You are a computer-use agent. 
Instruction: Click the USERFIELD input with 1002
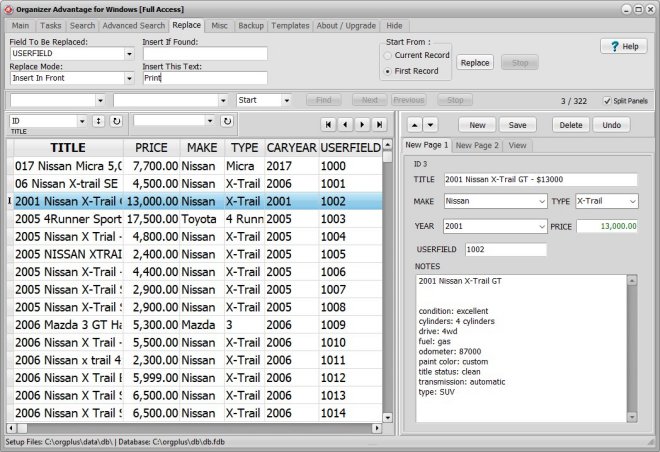click(506, 250)
